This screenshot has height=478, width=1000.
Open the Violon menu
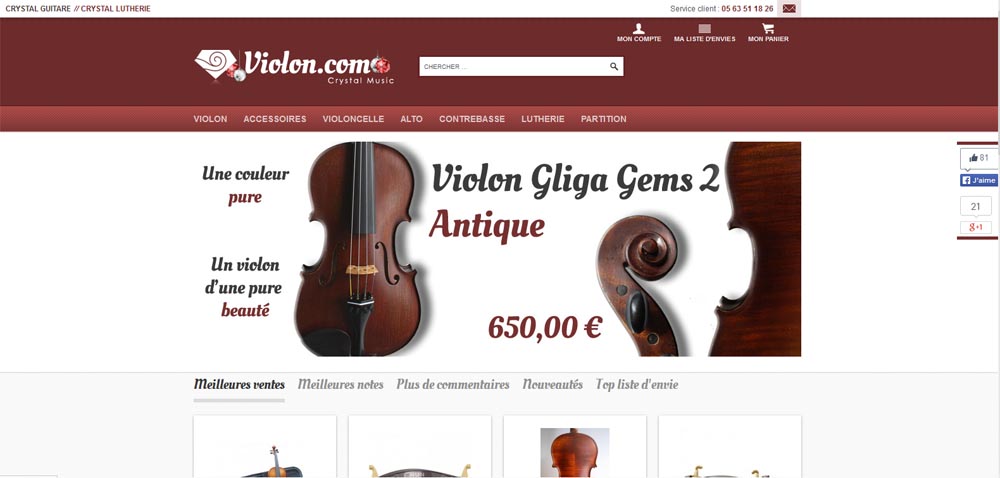210,119
